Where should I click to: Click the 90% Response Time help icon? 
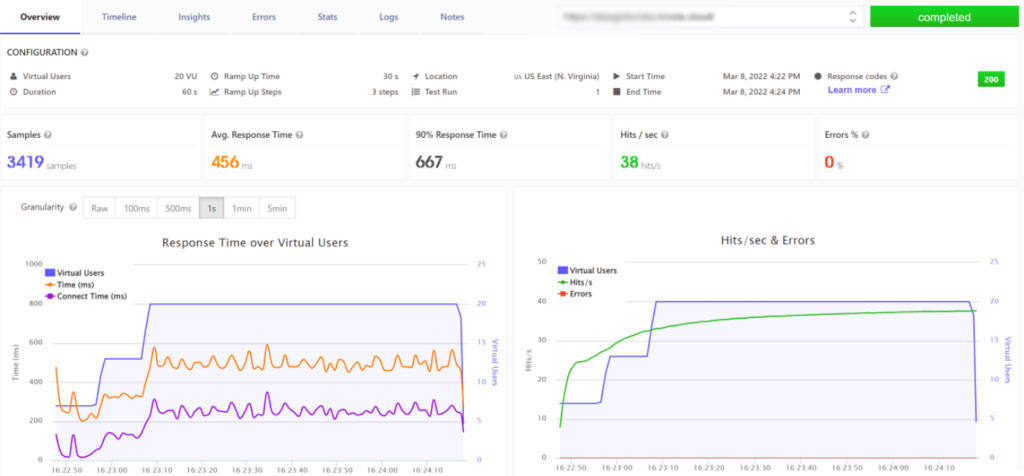tap(504, 135)
